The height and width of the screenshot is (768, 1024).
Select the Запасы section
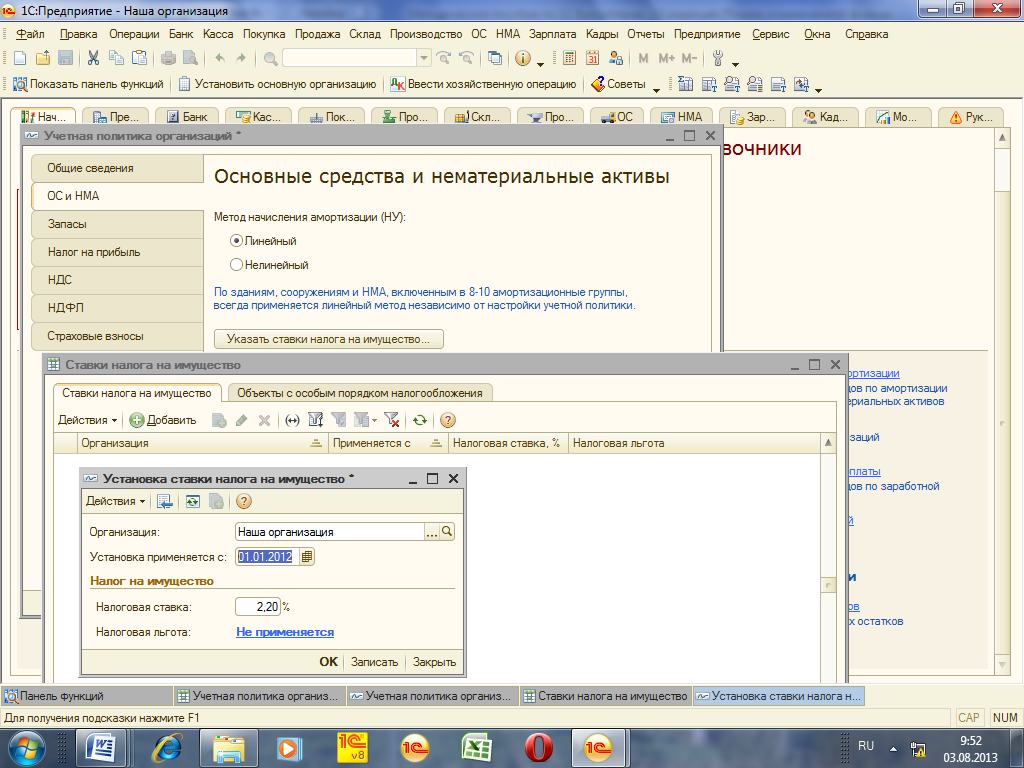click(x=117, y=224)
